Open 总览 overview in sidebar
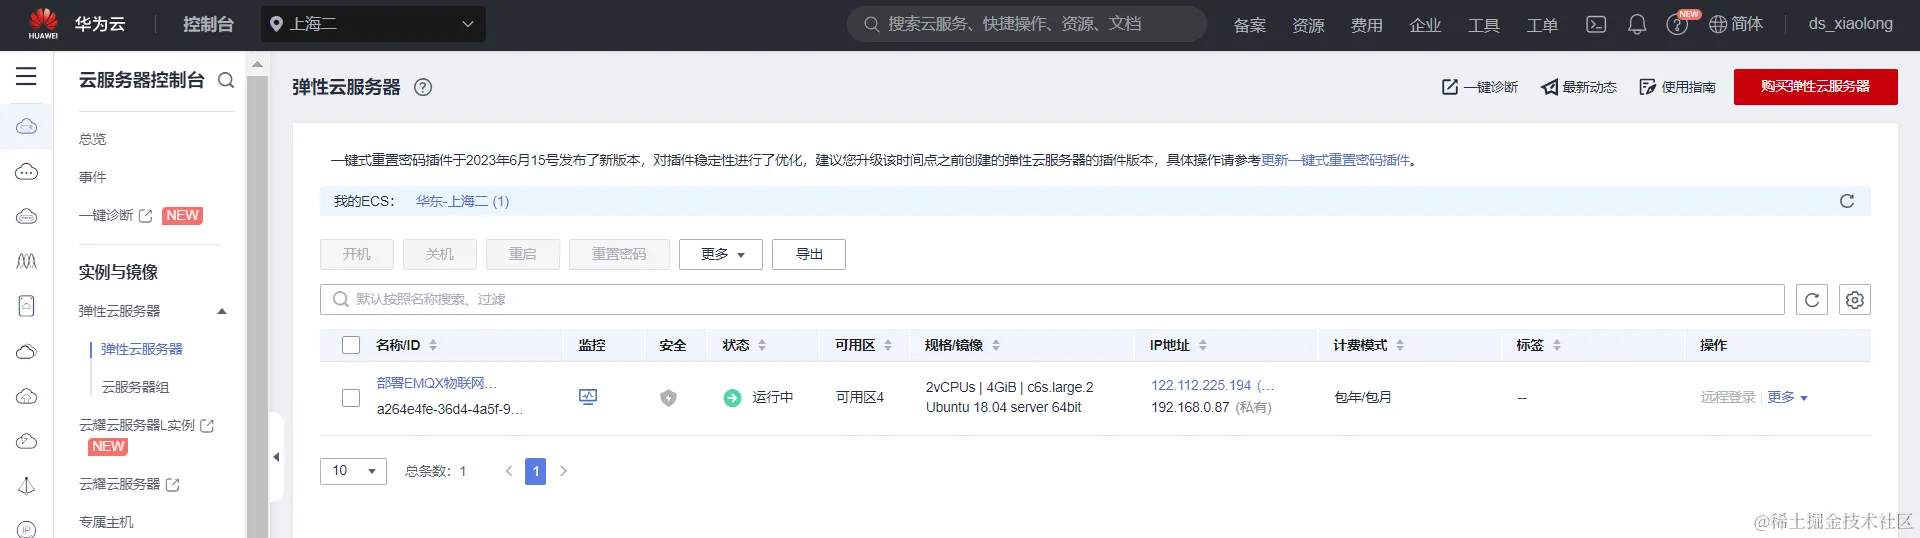 click(x=92, y=139)
